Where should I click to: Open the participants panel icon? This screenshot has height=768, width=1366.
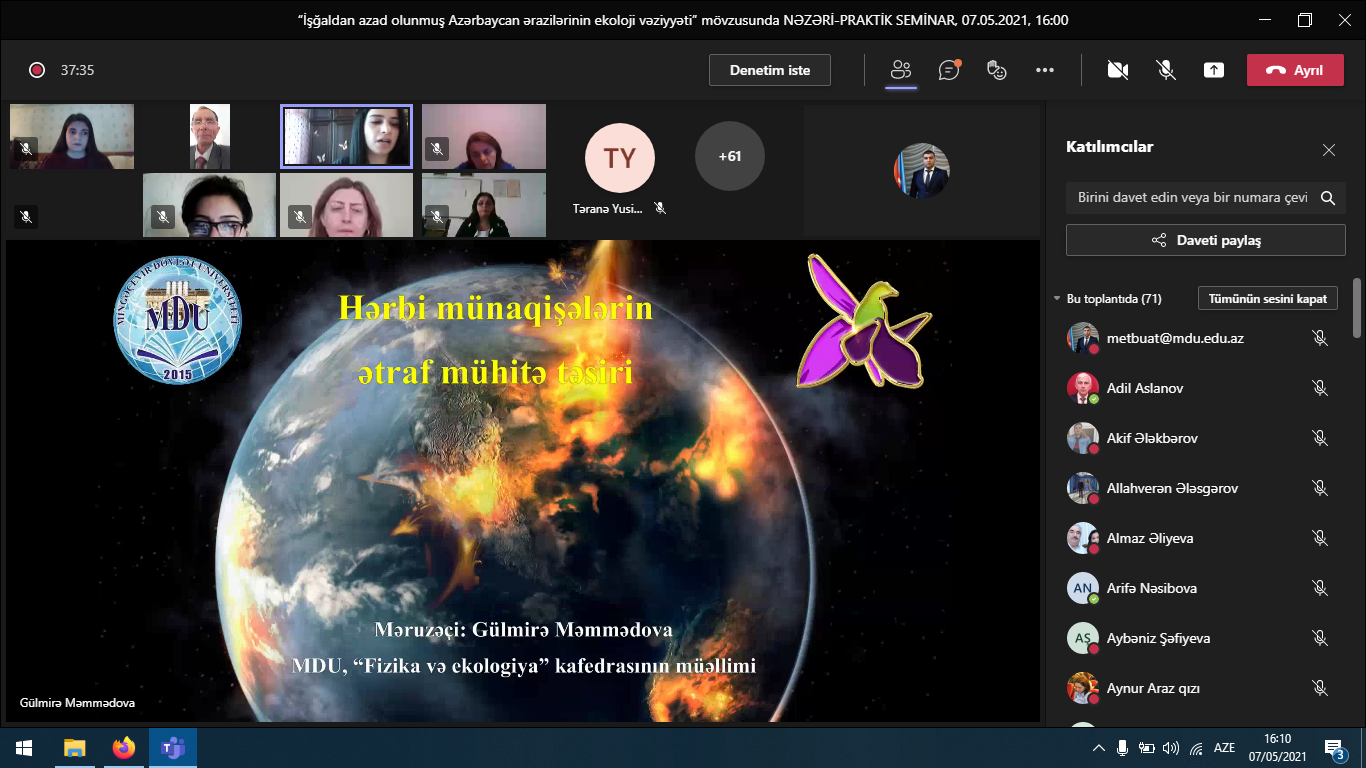901,70
